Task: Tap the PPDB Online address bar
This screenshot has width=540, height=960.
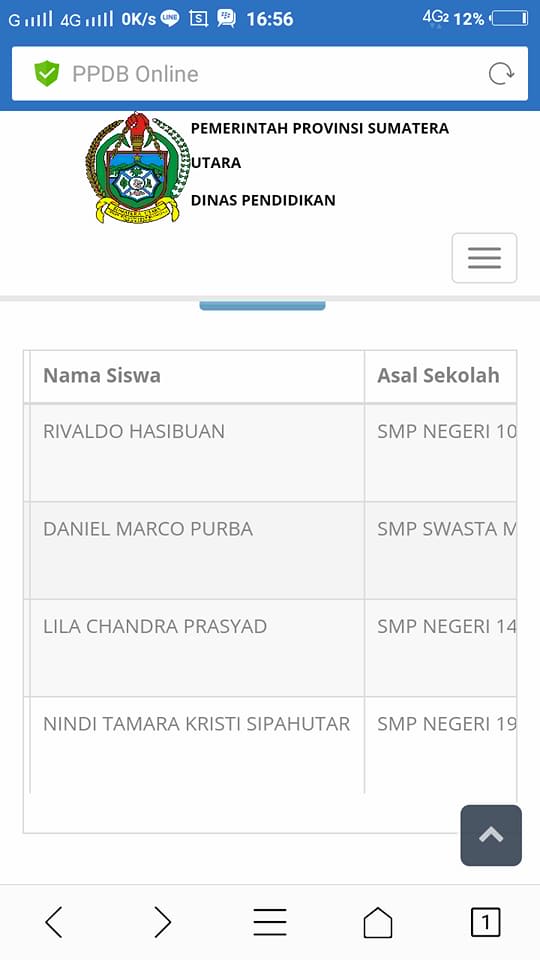Action: click(x=269, y=74)
